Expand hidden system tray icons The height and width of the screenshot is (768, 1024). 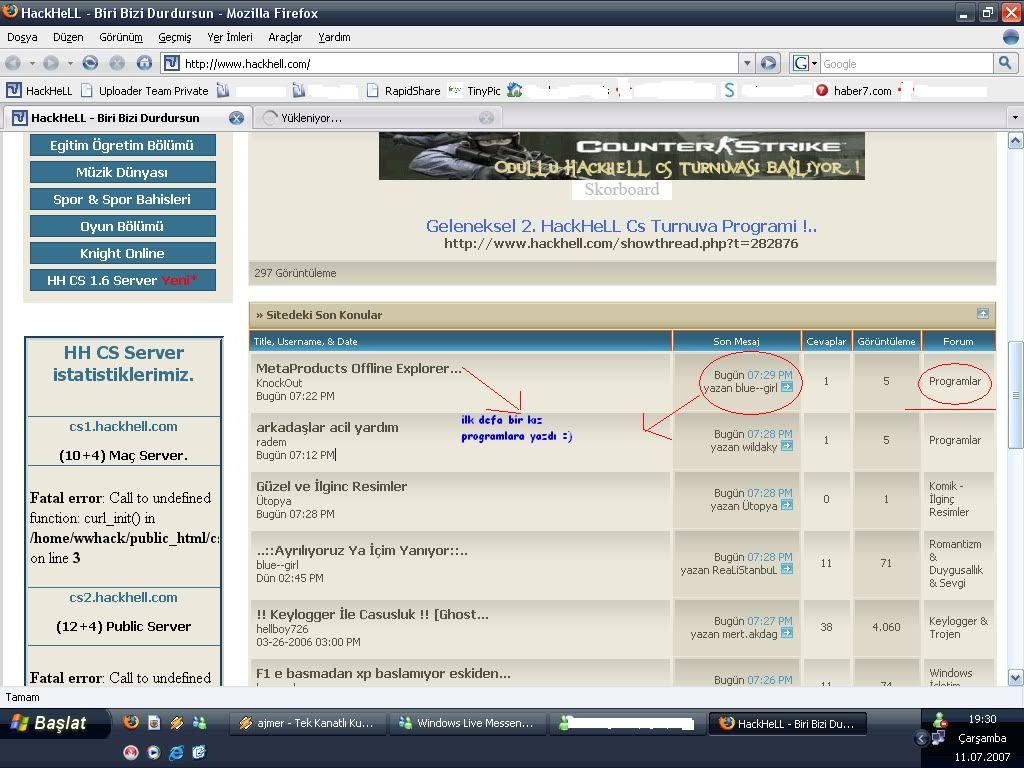pyautogui.click(x=921, y=739)
